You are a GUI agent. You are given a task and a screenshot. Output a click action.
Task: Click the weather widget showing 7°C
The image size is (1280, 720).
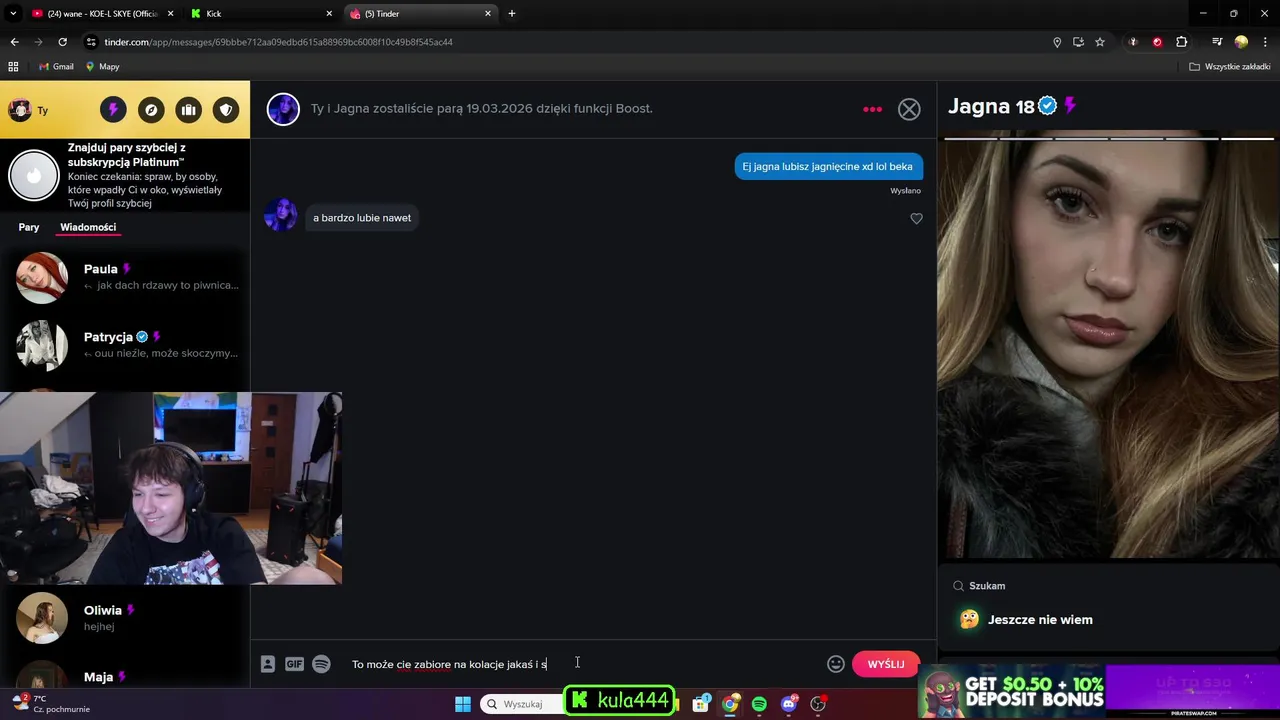pyautogui.click(x=52, y=704)
